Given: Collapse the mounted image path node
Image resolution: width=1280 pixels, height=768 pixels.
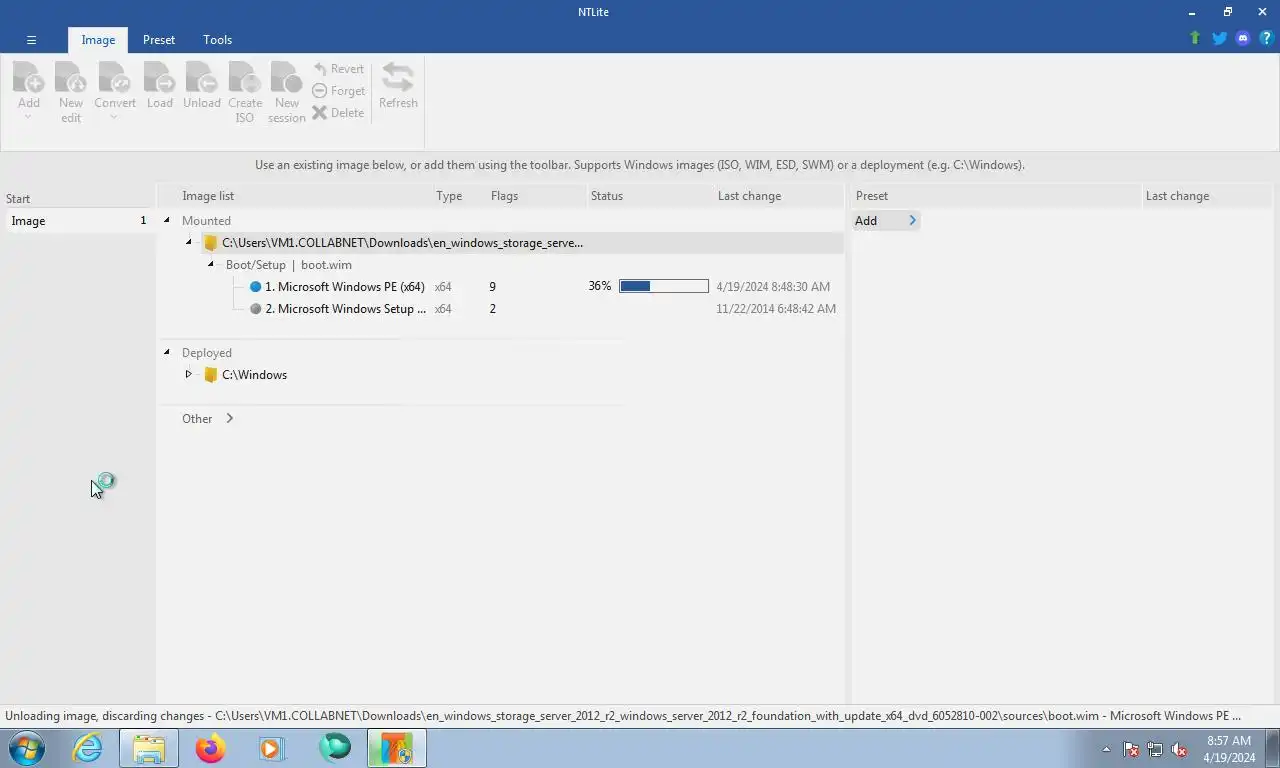Looking at the screenshot, I should [188, 242].
